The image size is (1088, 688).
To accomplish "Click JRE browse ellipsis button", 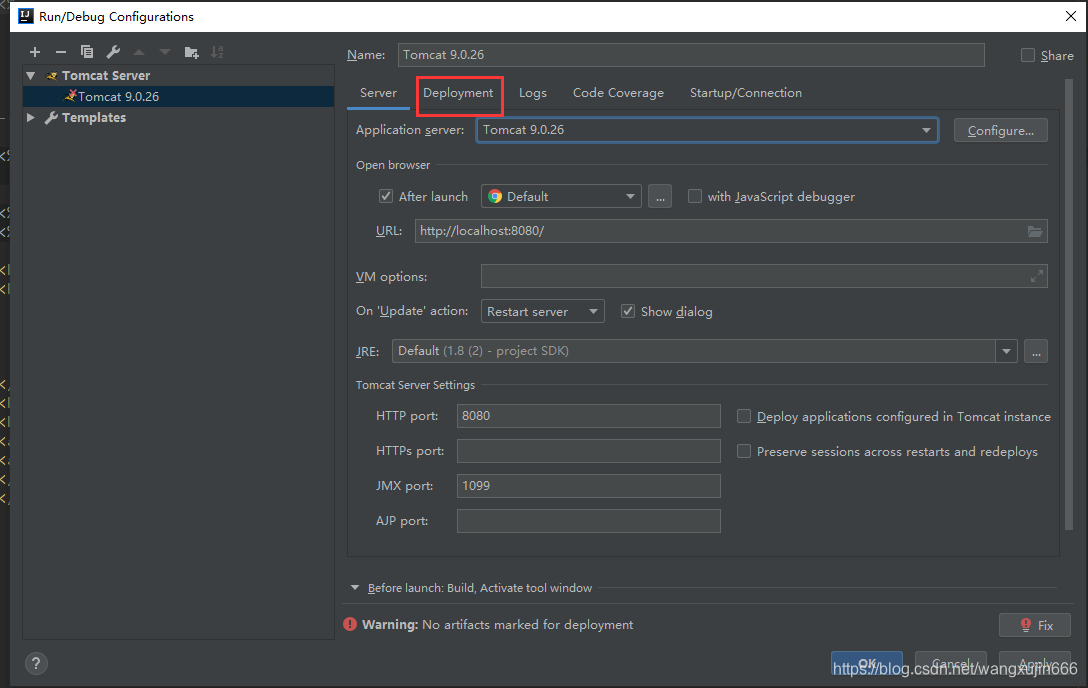I will point(1036,351).
